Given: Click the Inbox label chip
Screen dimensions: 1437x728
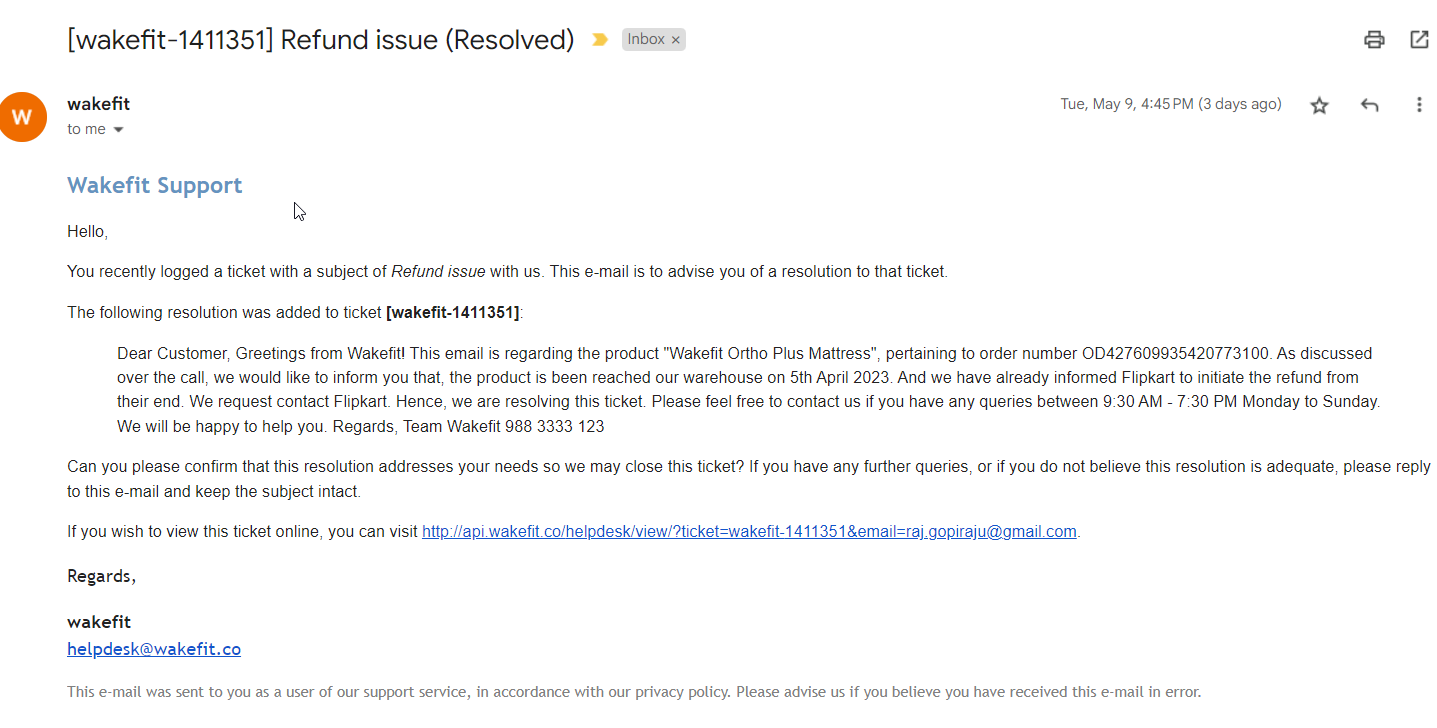Looking at the screenshot, I should pos(645,40).
